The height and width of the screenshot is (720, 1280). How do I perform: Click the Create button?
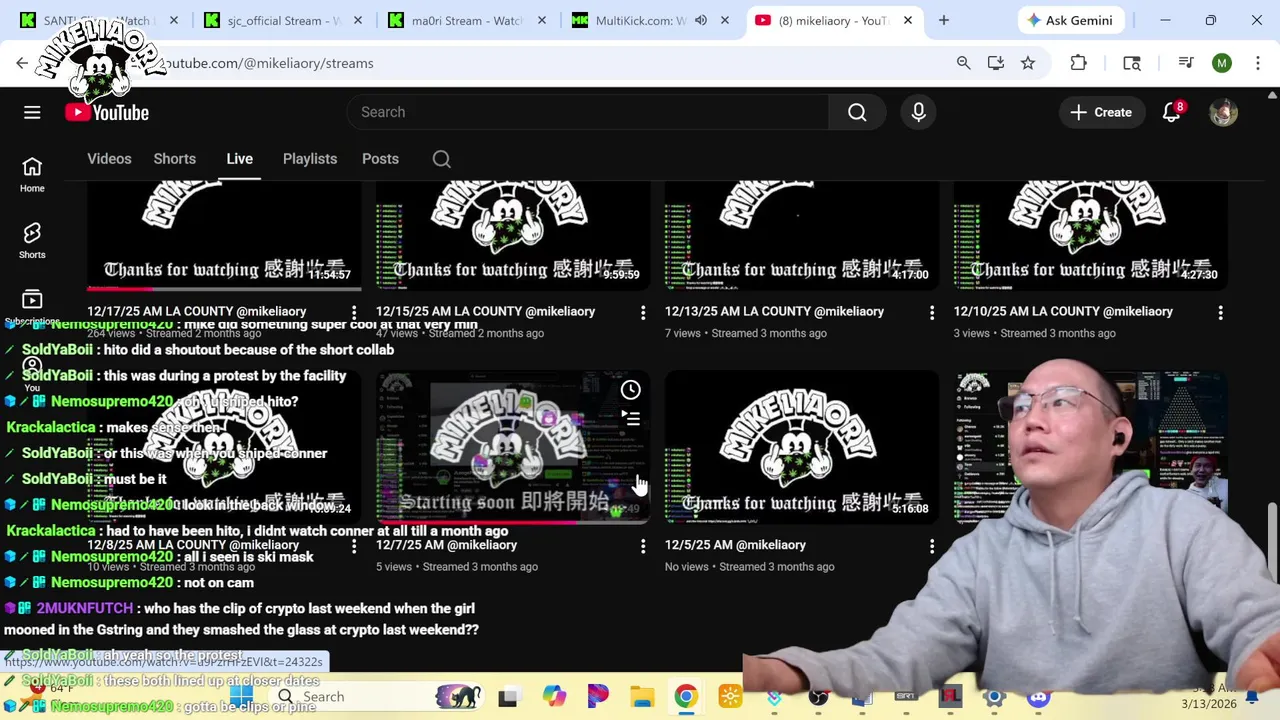click(1101, 112)
